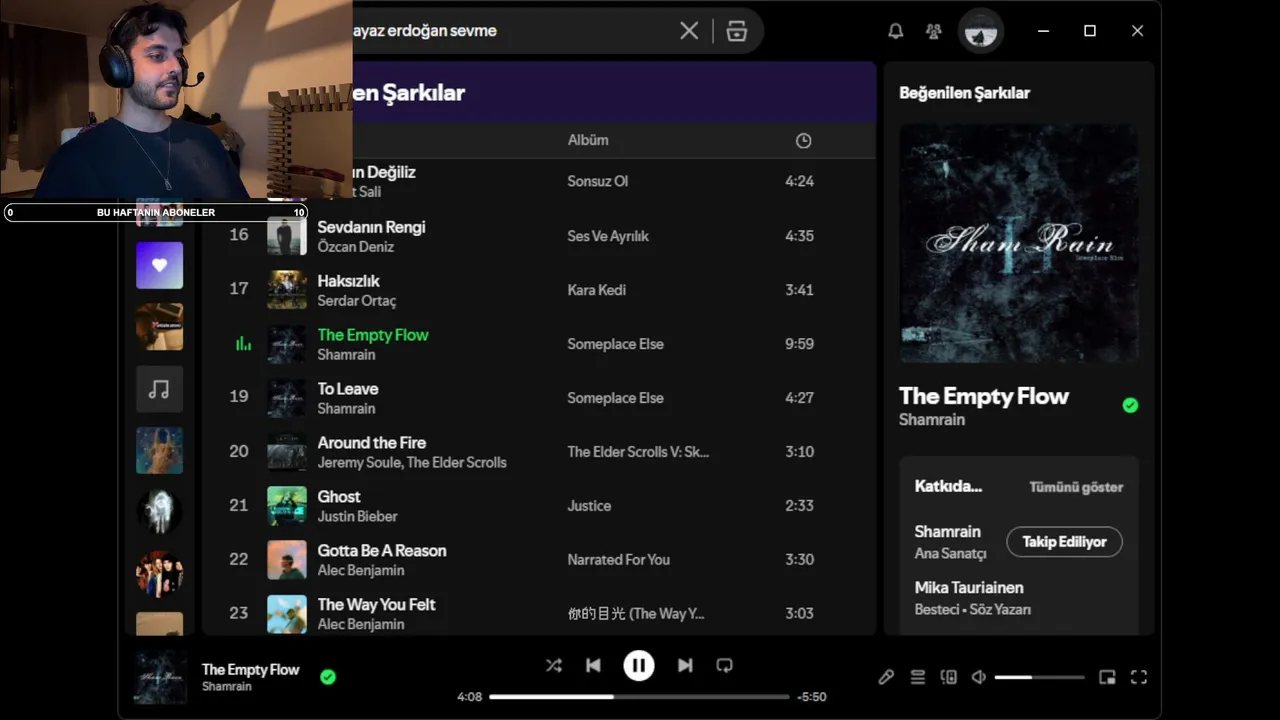Open the Ses Ve Ayrılık album

pos(608,236)
